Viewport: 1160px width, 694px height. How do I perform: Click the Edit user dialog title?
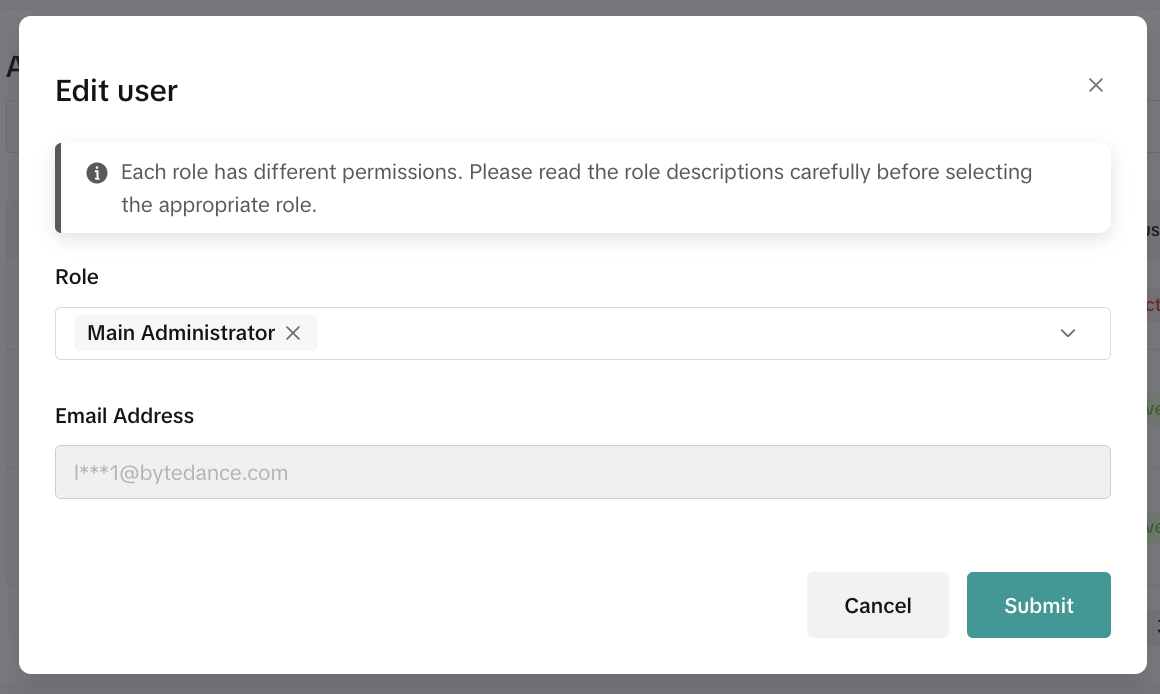click(x=117, y=91)
